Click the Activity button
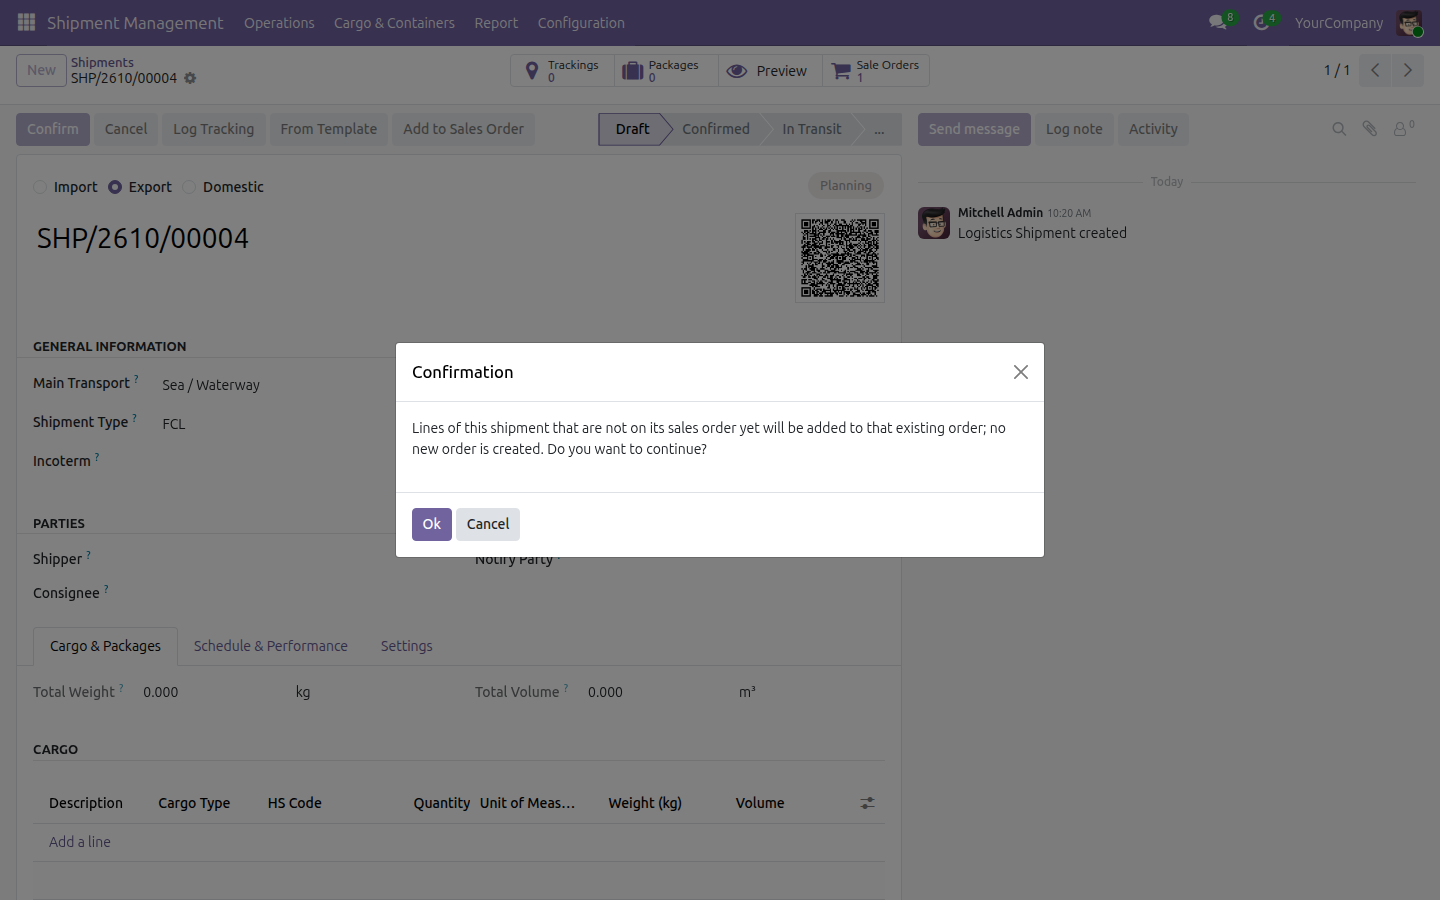This screenshot has width=1440, height=900. tap(1153, 129)
